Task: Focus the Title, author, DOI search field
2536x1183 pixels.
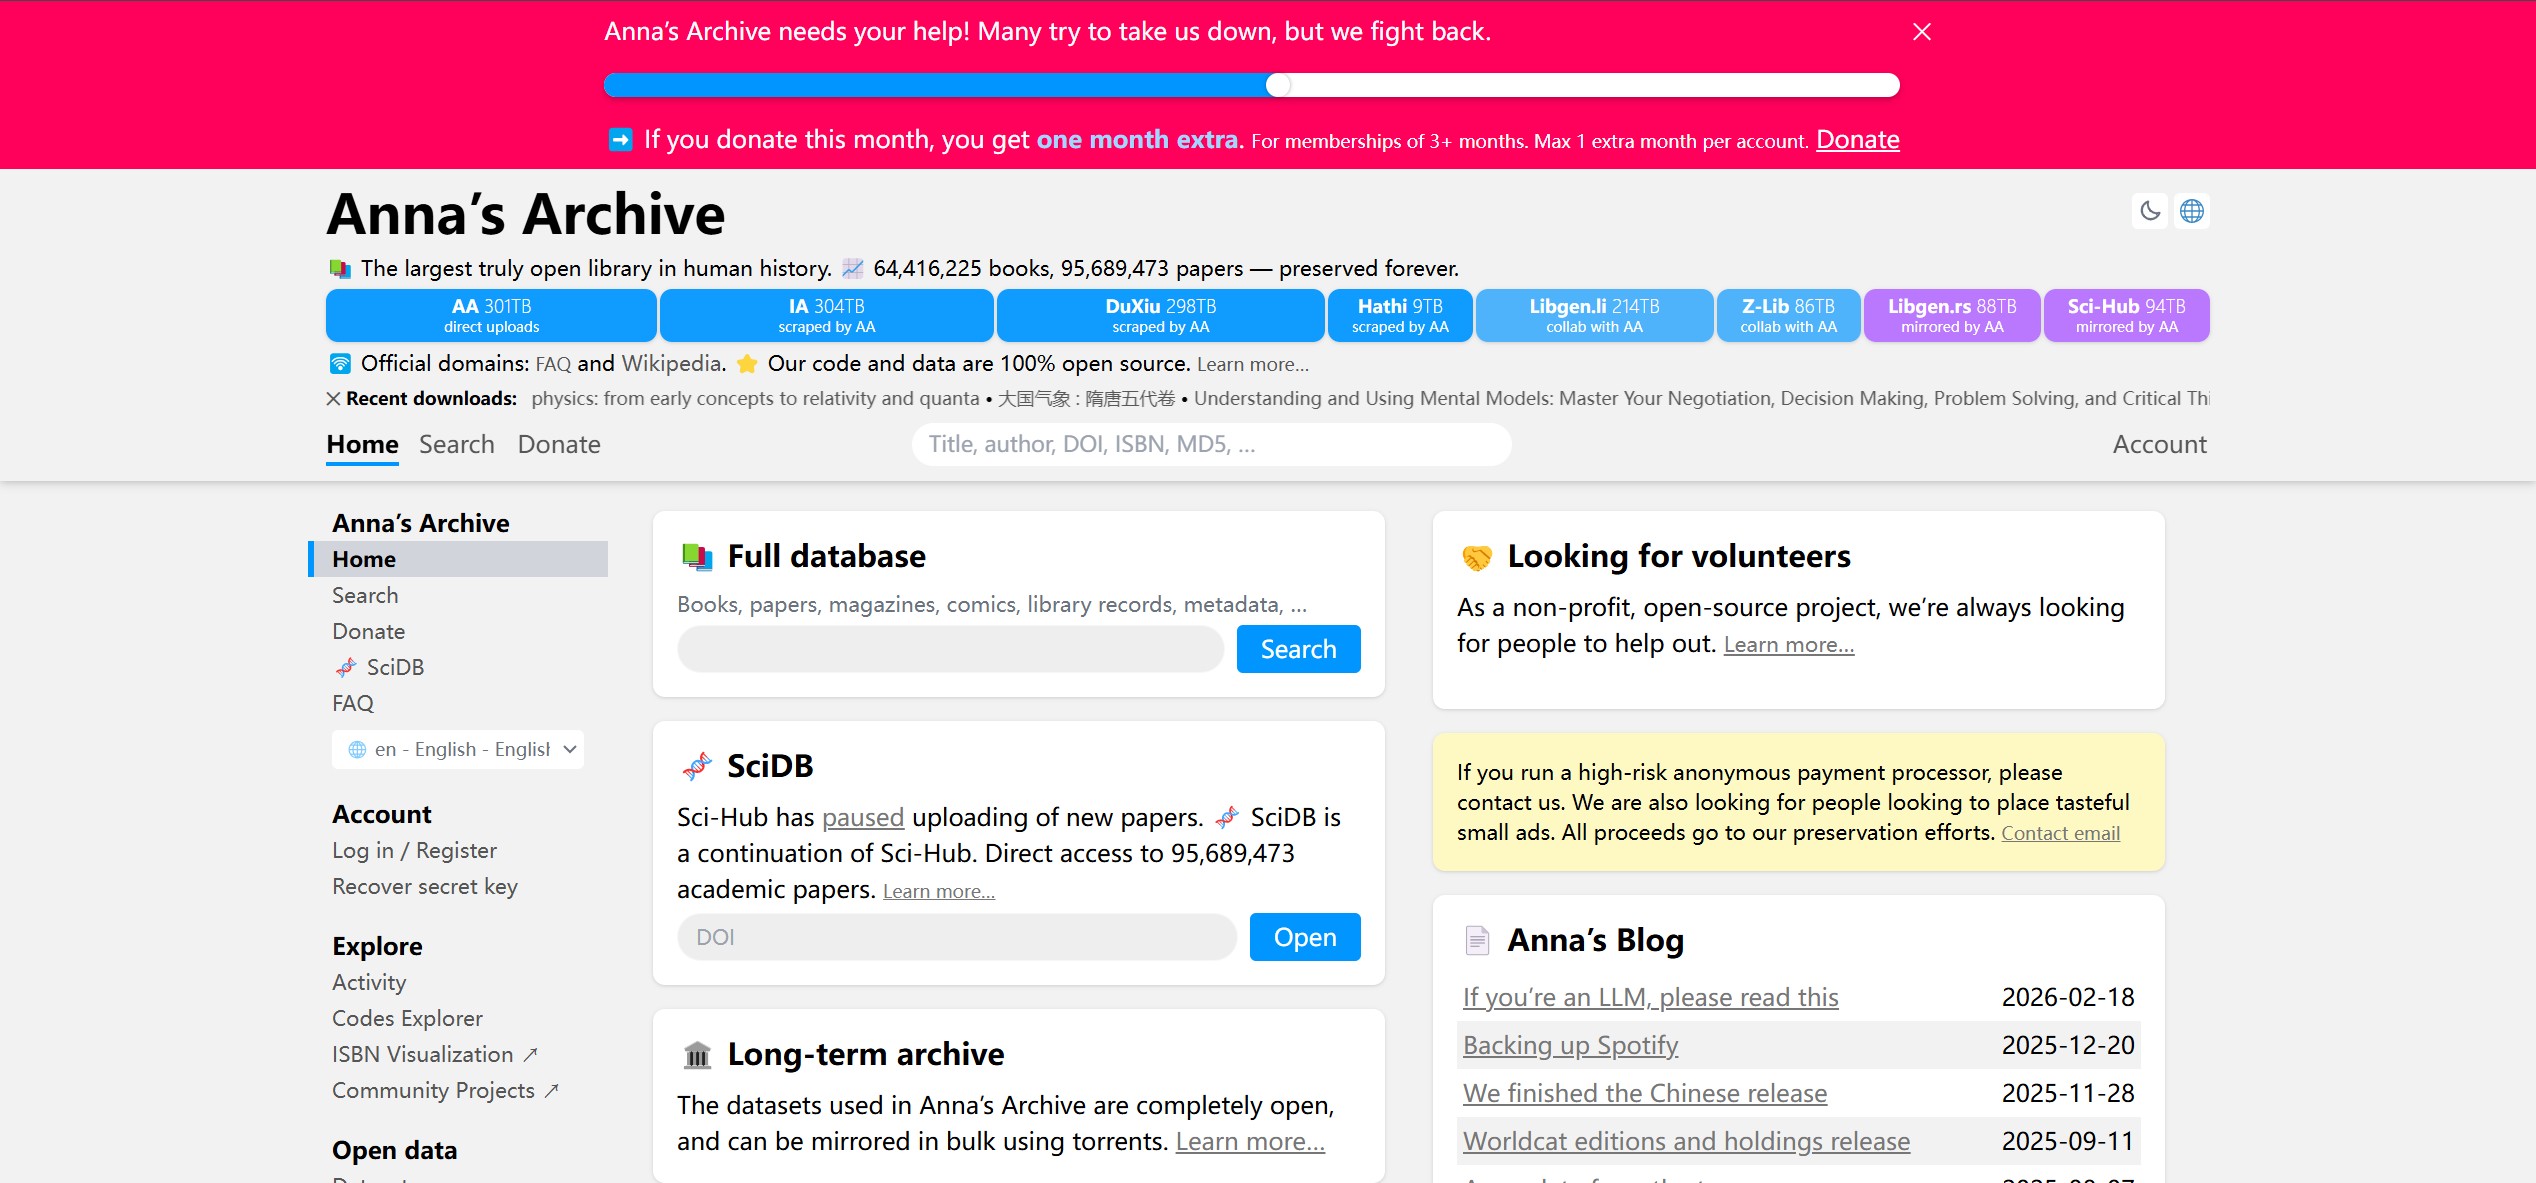Action: [x=1211, y=444]
